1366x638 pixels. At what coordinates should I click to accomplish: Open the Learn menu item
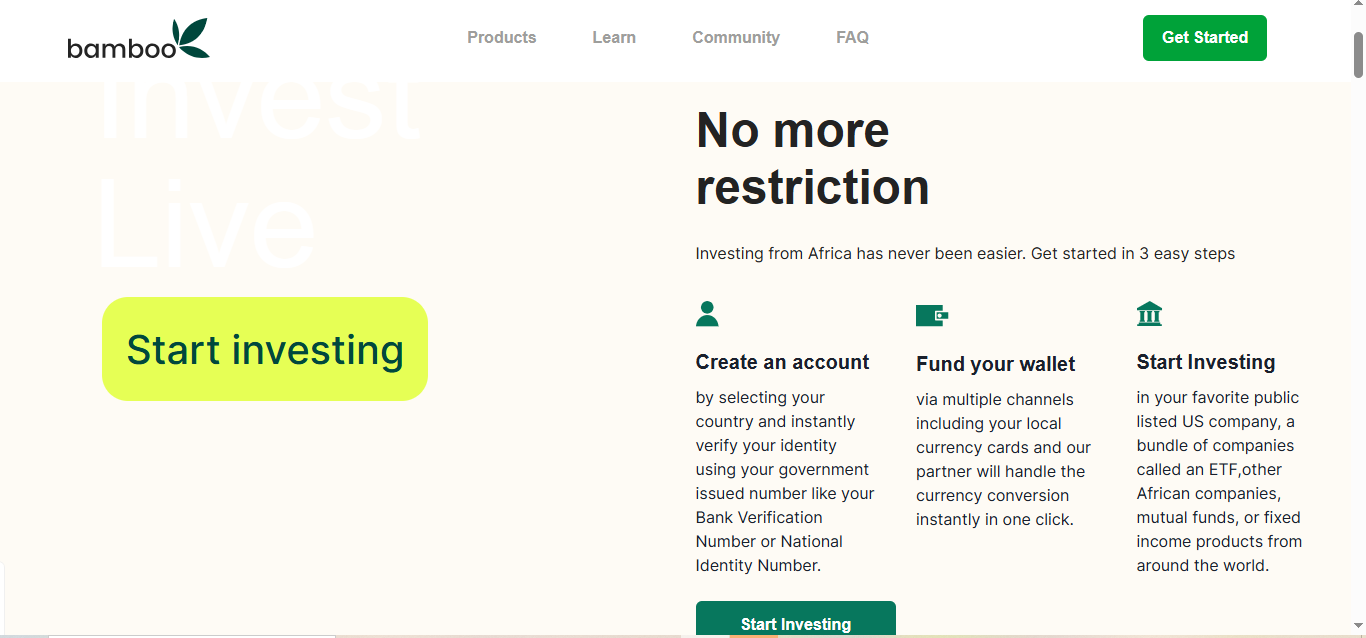point(614,38)
